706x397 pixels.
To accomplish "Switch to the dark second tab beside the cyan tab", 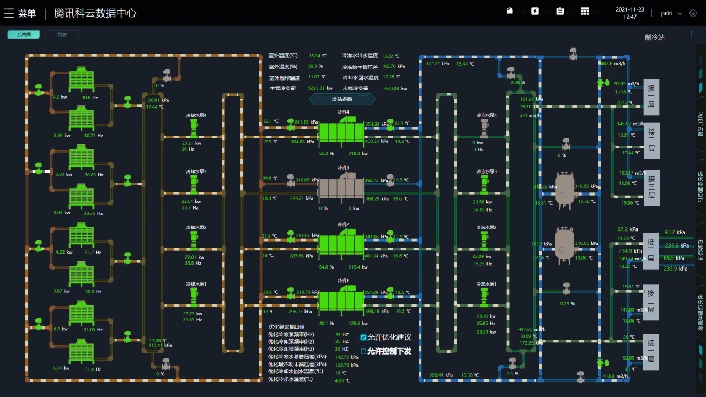I will pyautogui.click(x=62, y=34).
